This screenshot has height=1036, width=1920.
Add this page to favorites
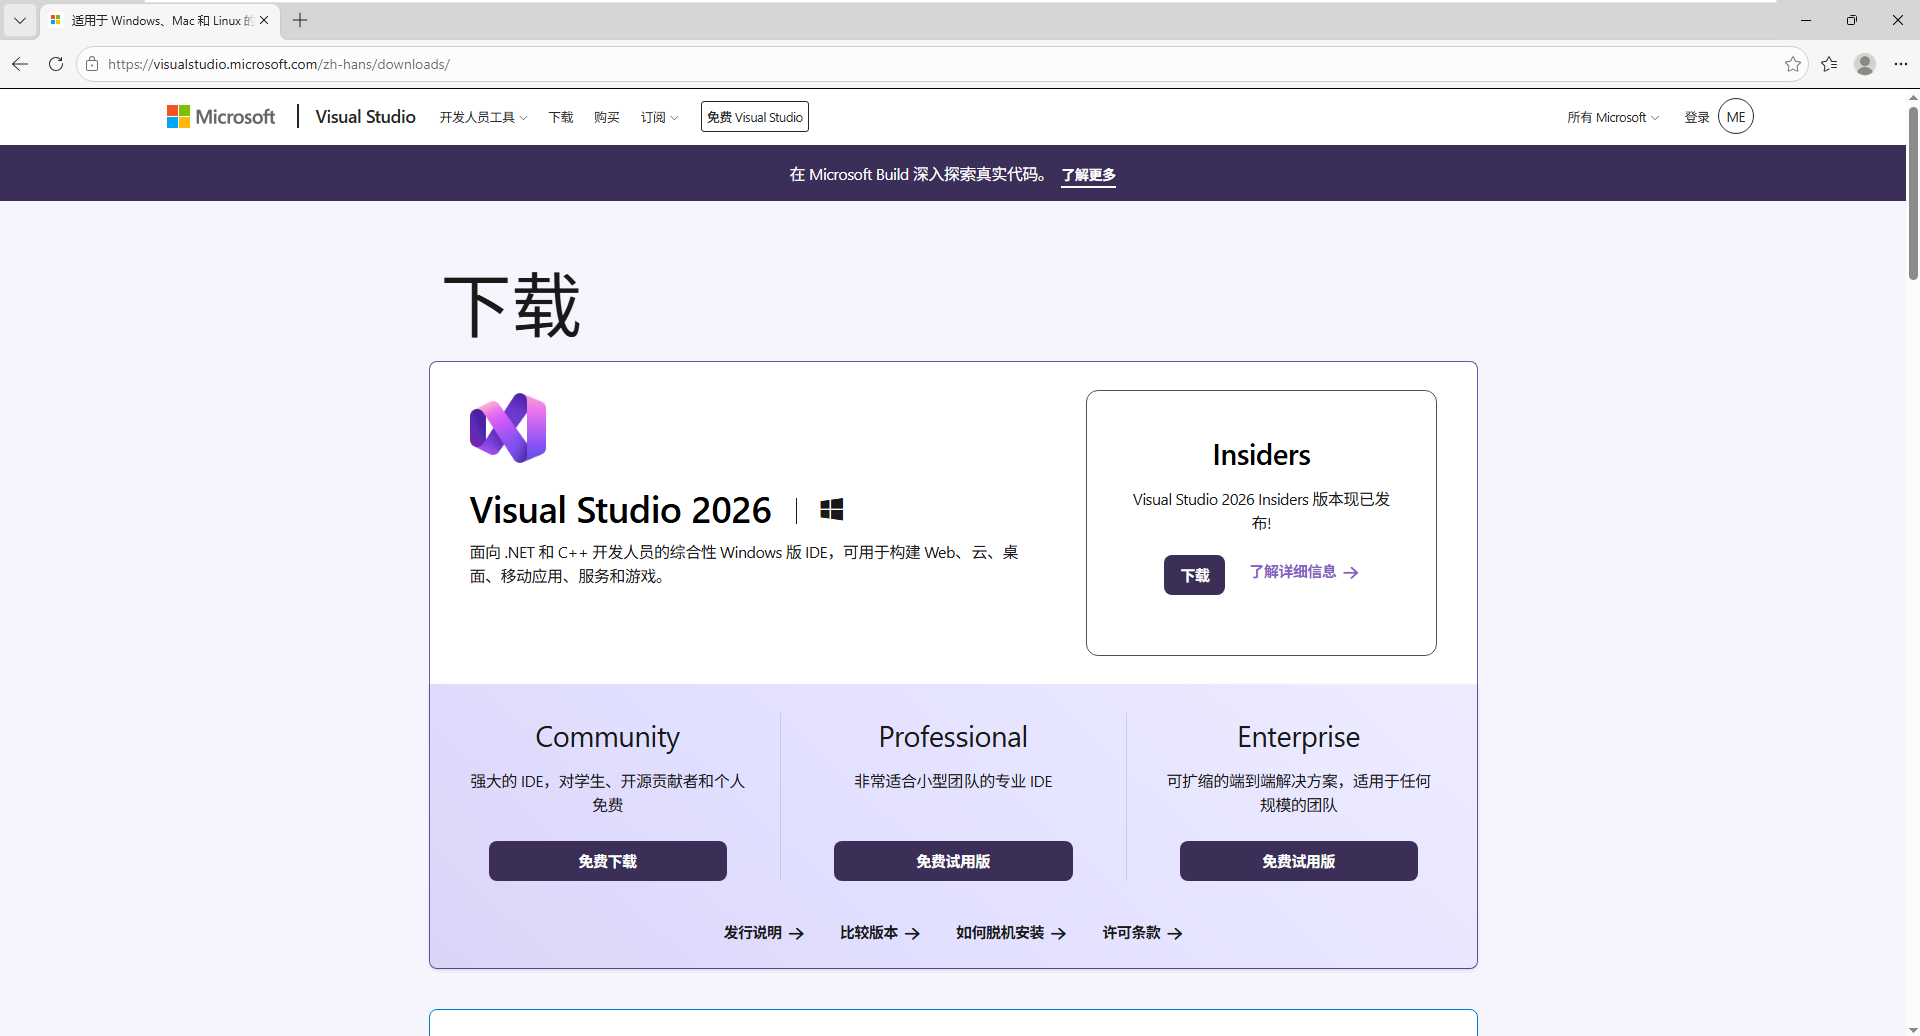1793,64
